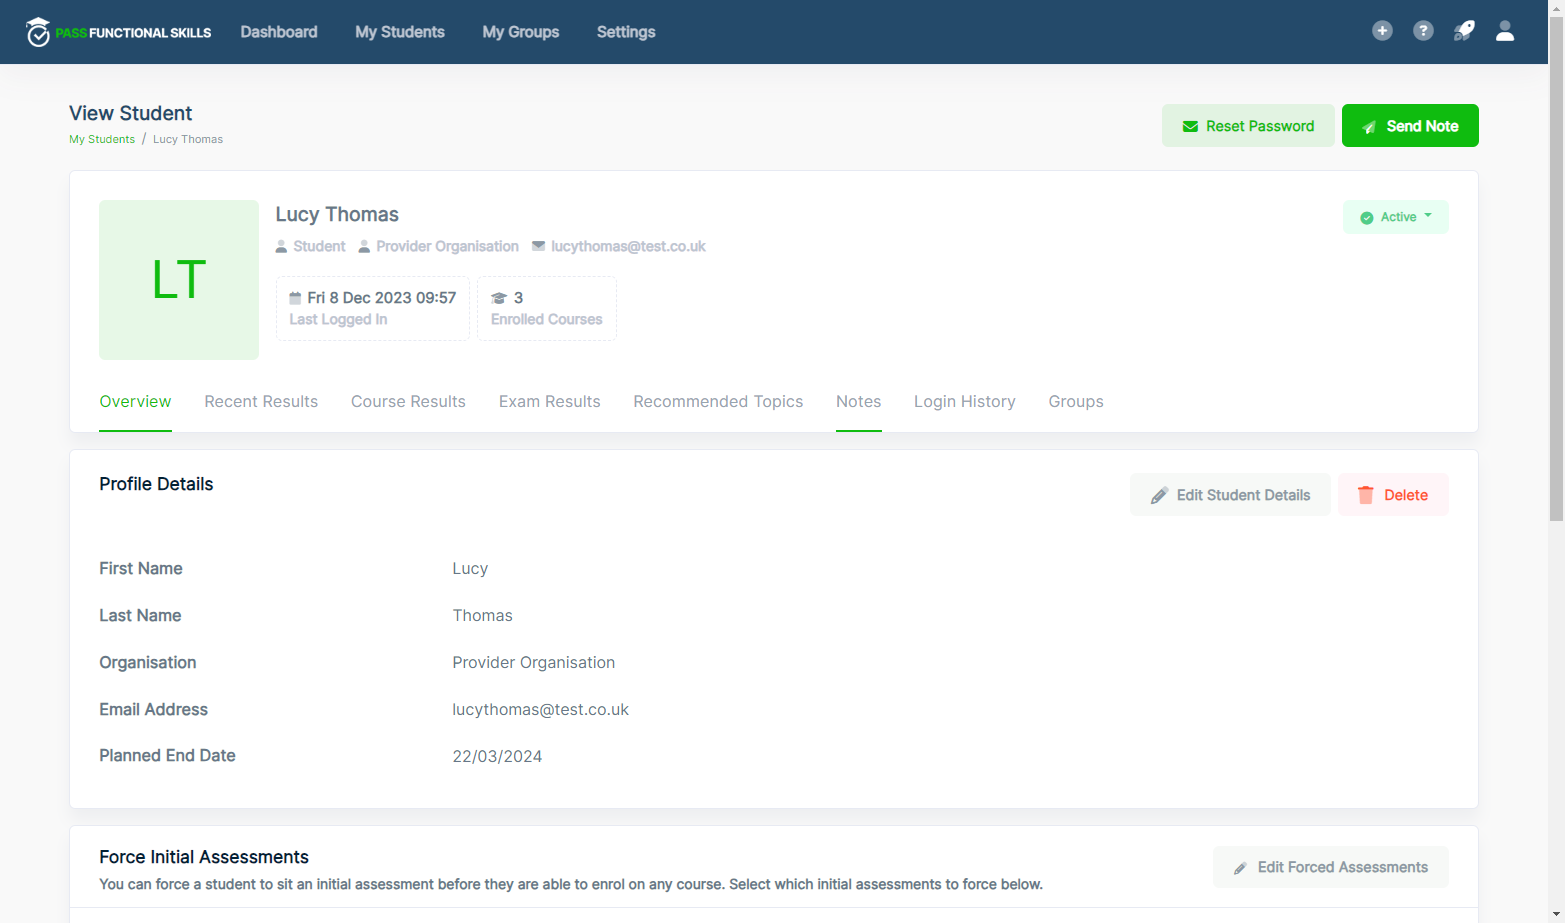
Task: Click the calendar icon by last login date
Action: tap(295, 298)
